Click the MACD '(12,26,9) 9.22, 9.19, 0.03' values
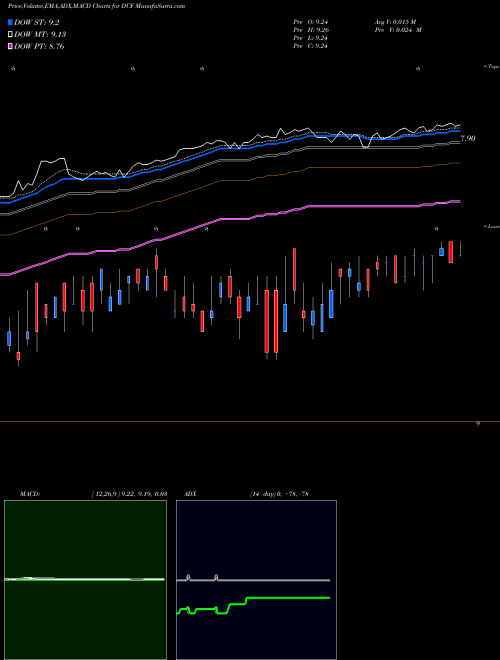 coord(129,494)
